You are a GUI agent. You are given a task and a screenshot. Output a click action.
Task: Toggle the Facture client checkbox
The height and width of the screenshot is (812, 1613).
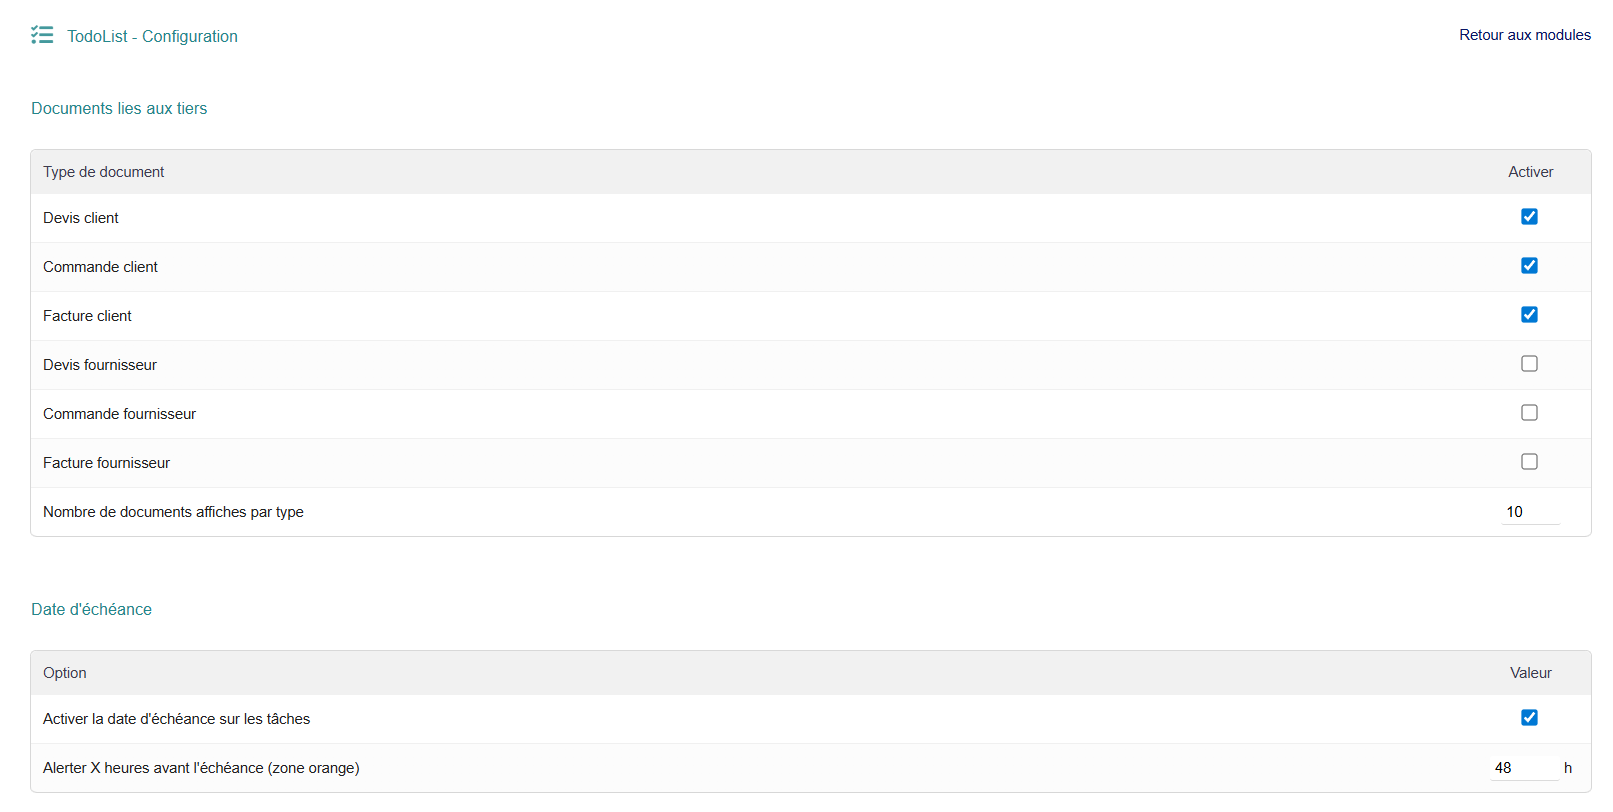(1529, 315)
